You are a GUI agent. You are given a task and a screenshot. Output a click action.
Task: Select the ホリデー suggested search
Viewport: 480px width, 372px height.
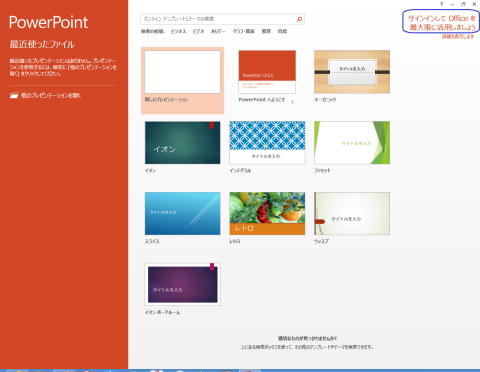218,31
